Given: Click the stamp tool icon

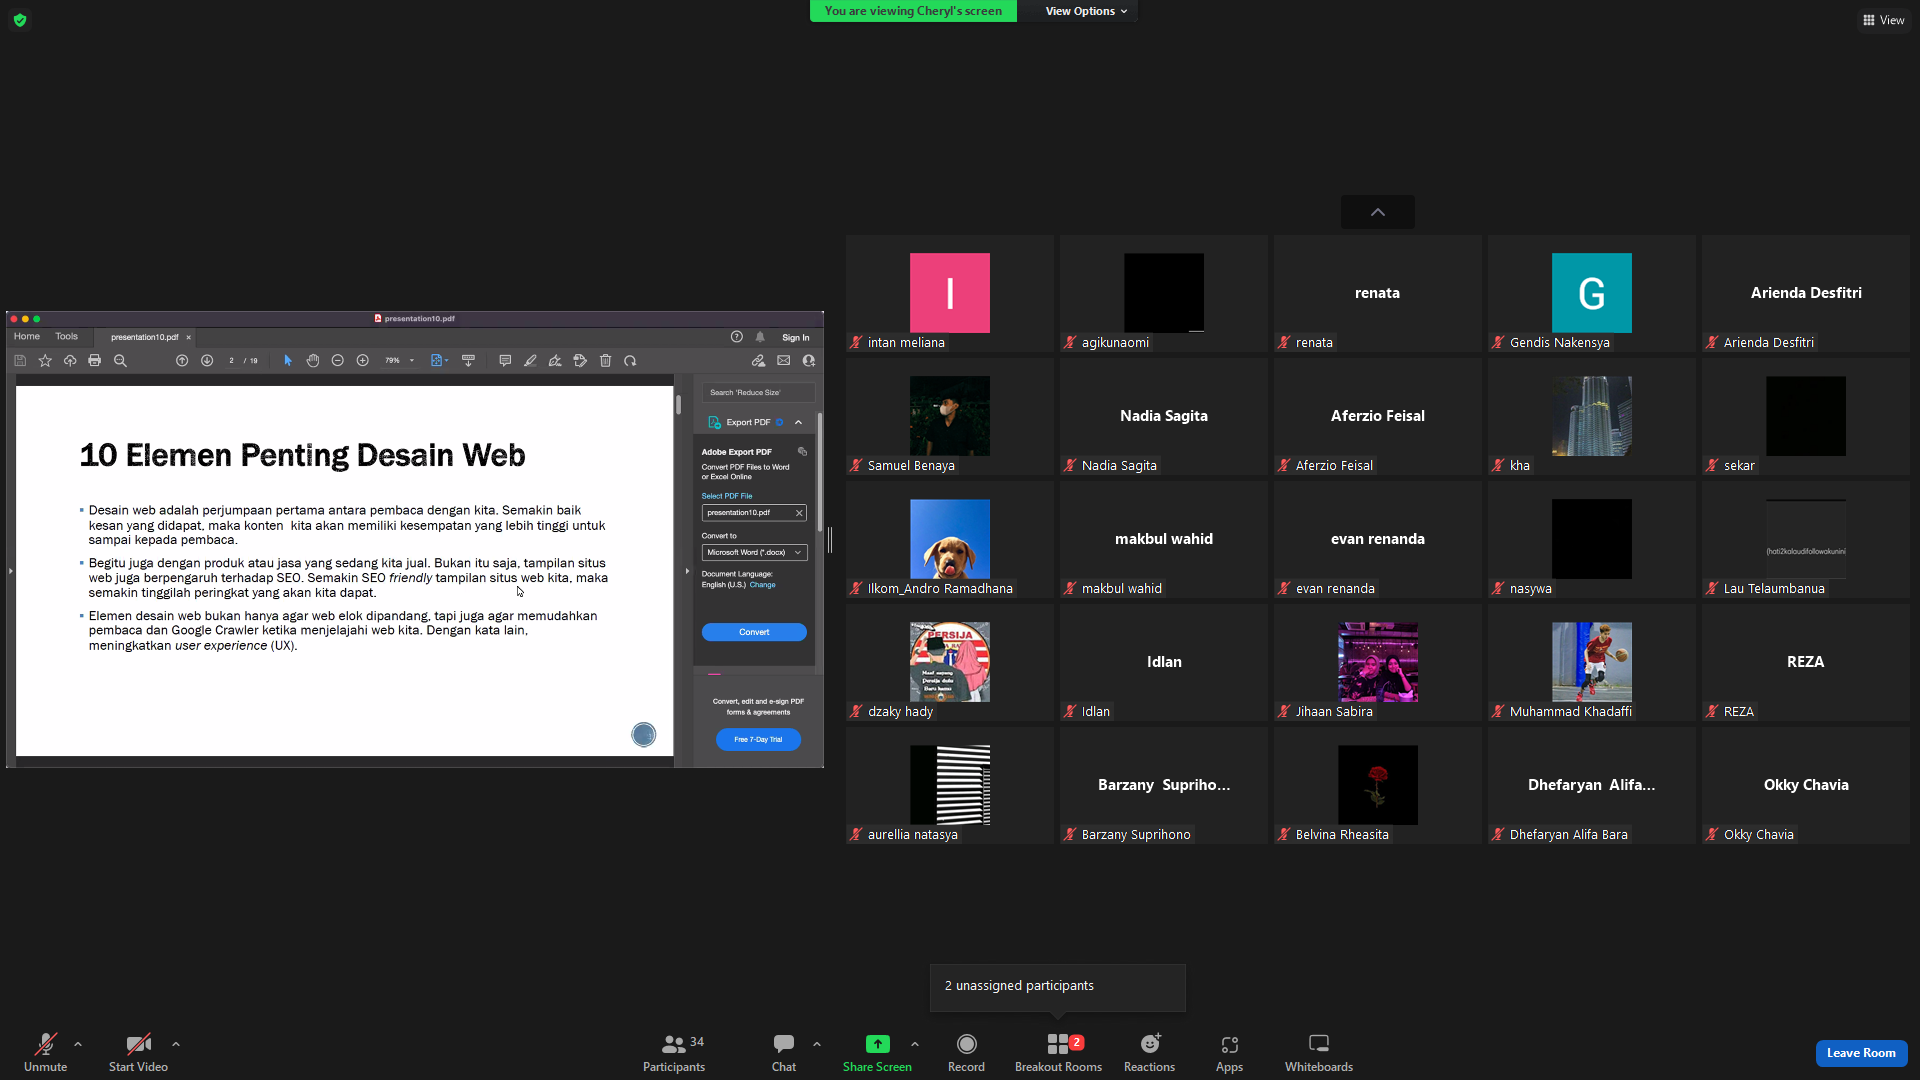Looking at the screenshot, I should click(x=580, y=361).
